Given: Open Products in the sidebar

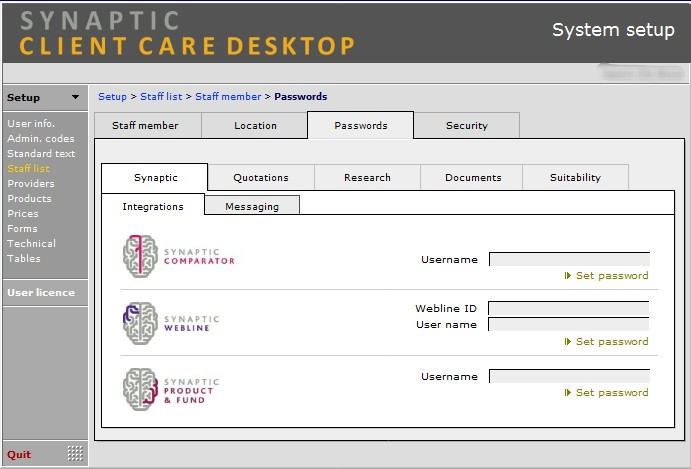Looking at the screenshot, I should click(29, 198).
